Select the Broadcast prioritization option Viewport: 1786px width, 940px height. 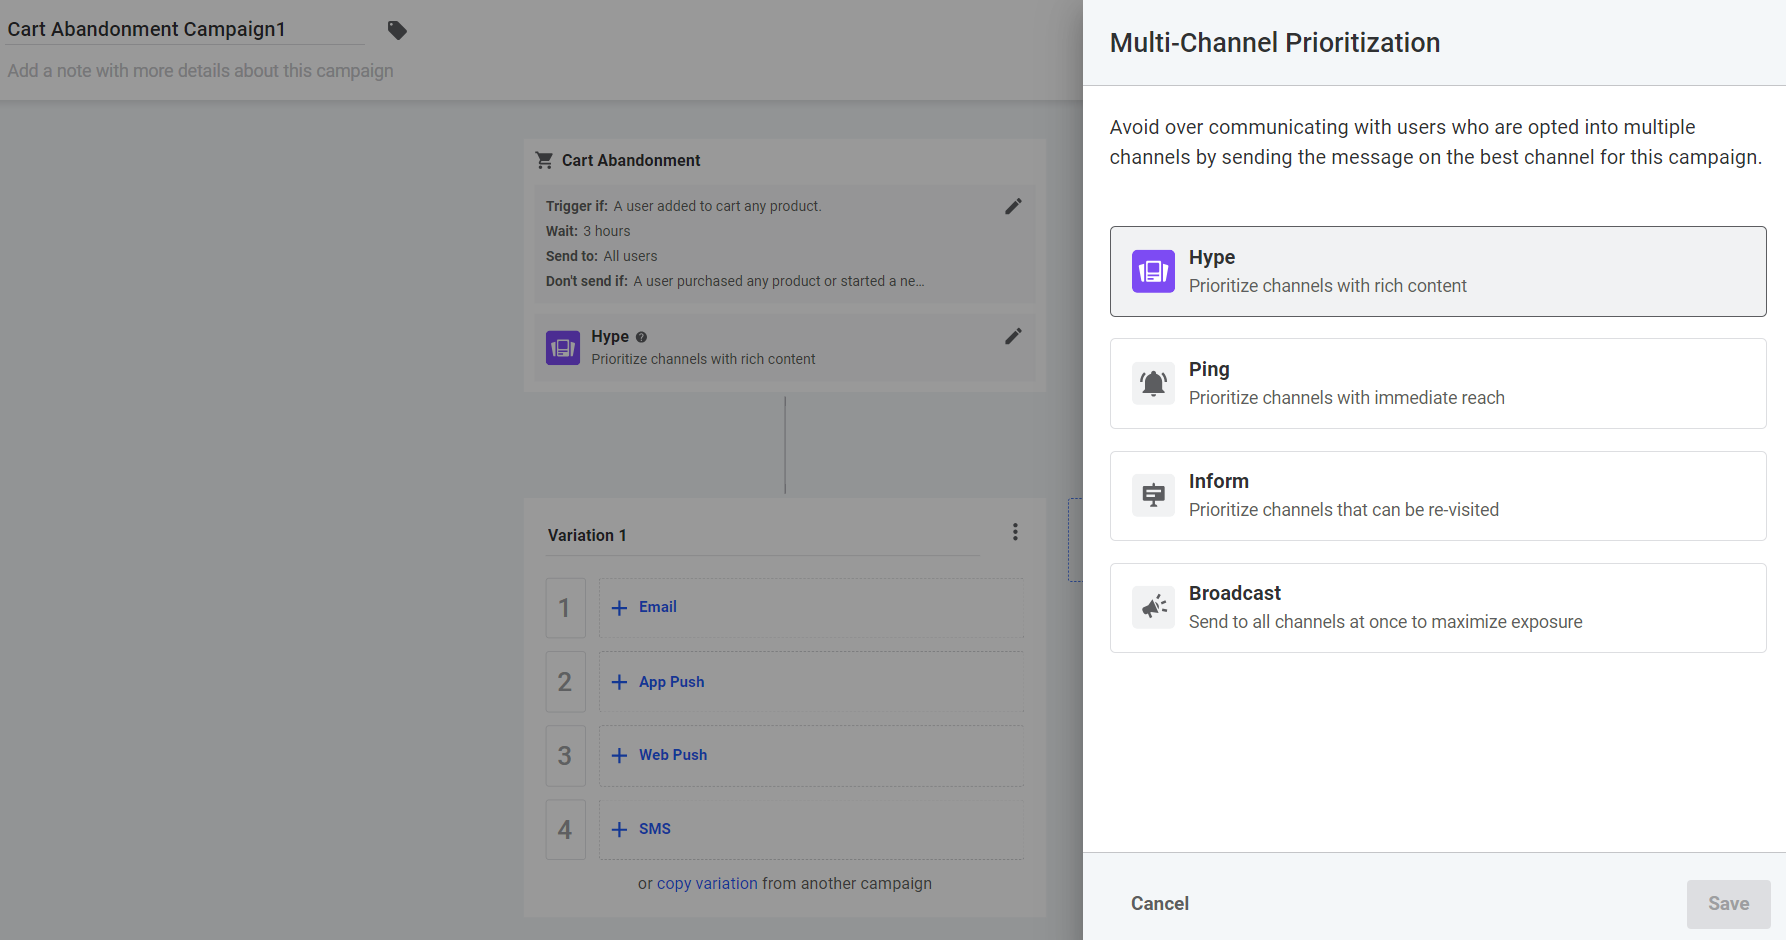point(1438,607)
